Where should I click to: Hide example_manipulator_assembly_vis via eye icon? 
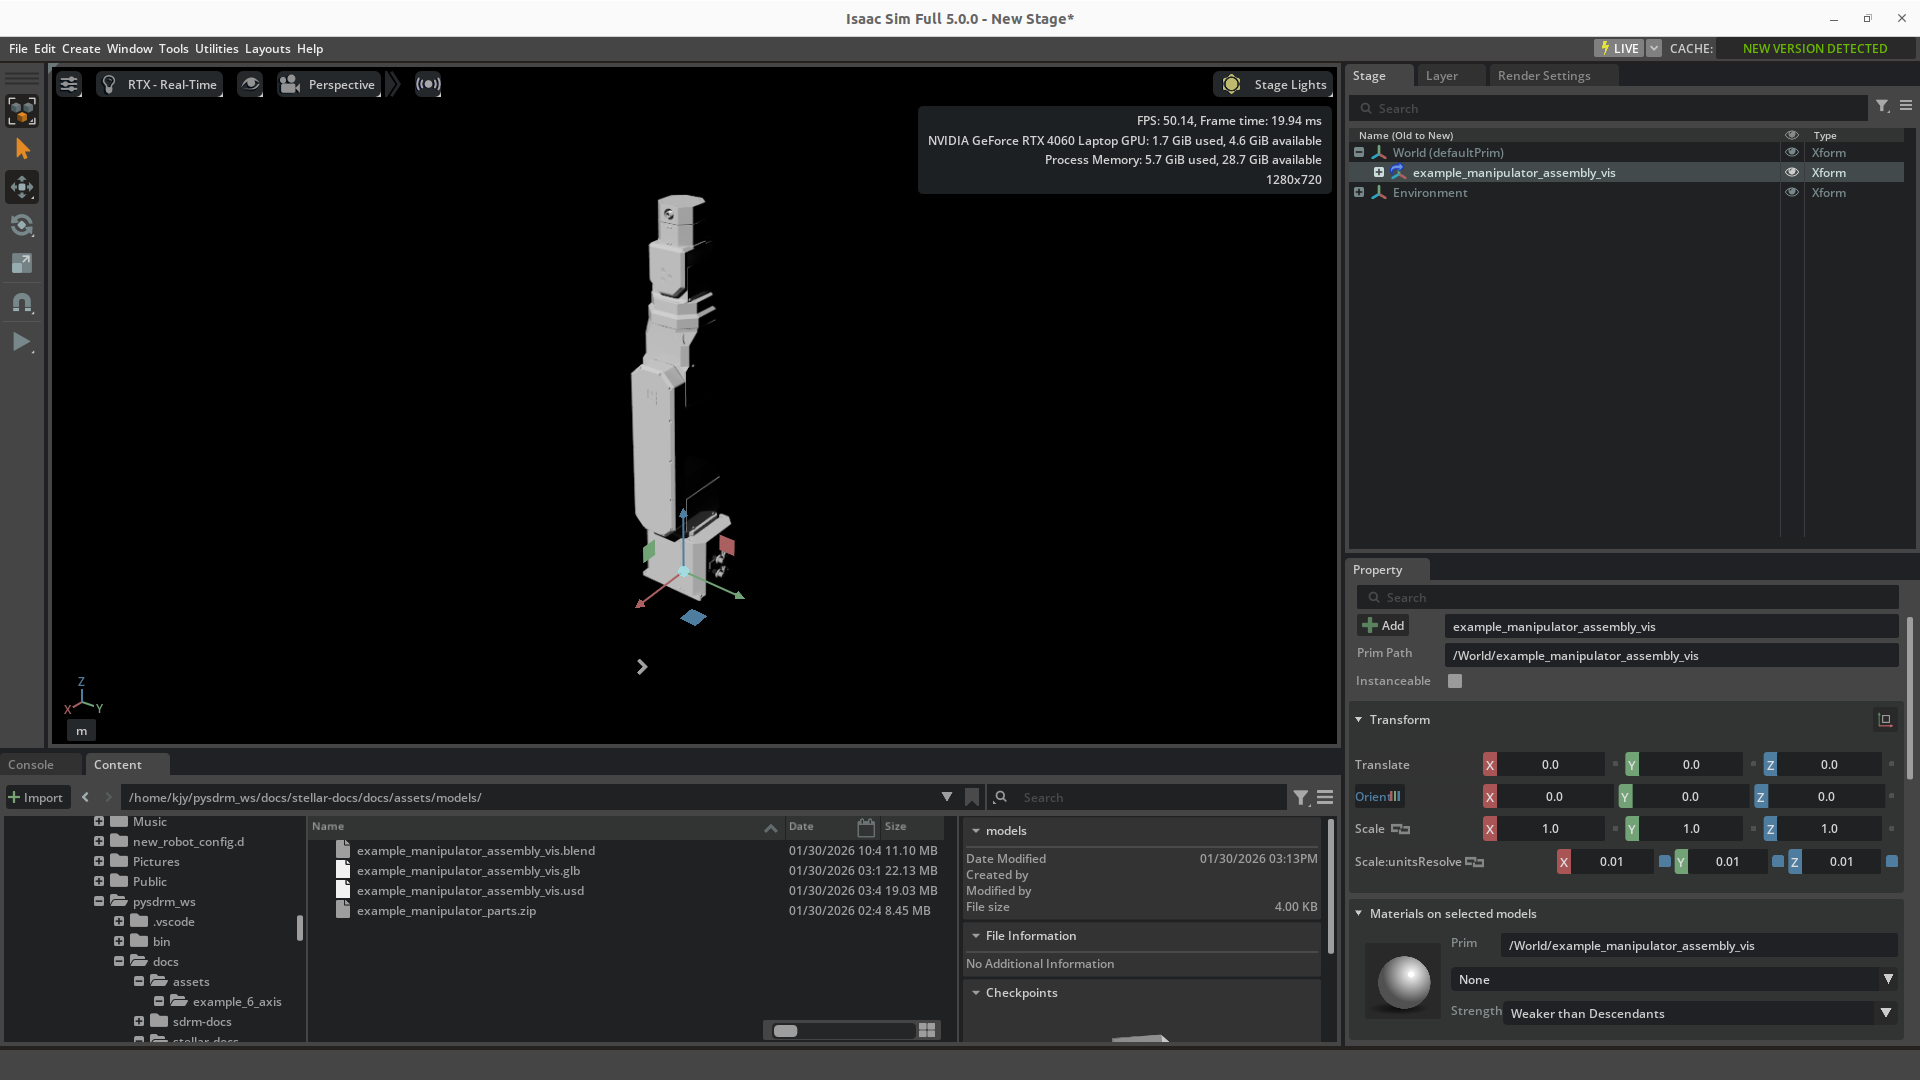click(1791, 172)
